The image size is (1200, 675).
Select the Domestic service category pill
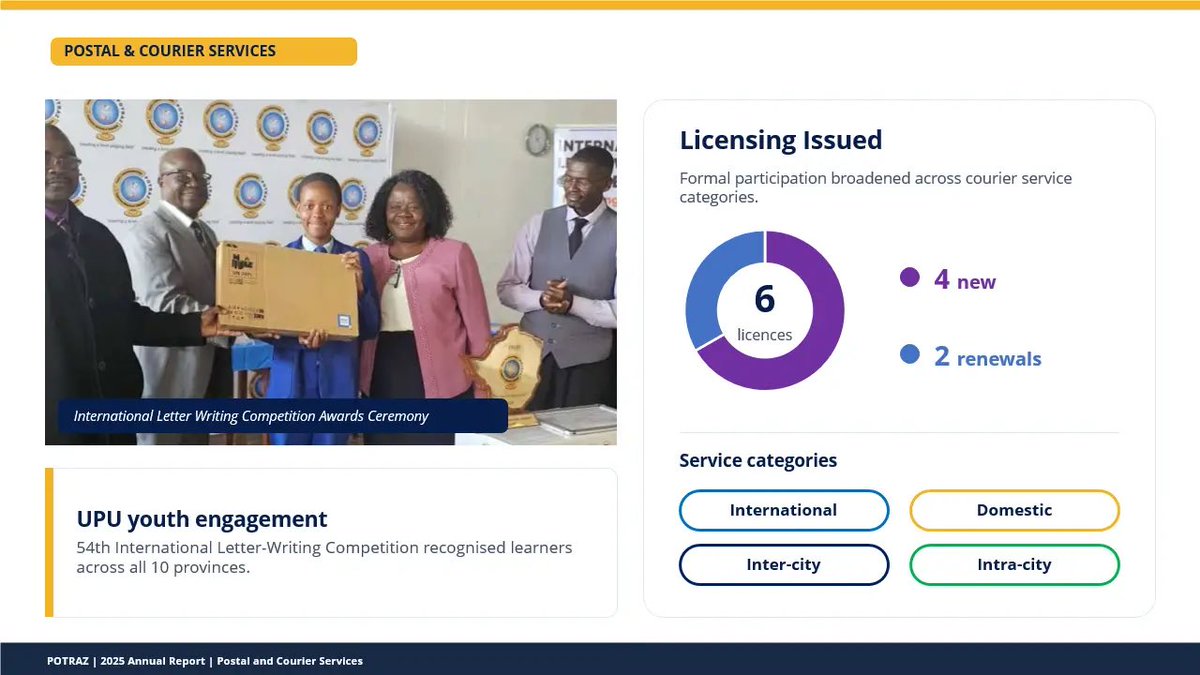coord(1014,510)
